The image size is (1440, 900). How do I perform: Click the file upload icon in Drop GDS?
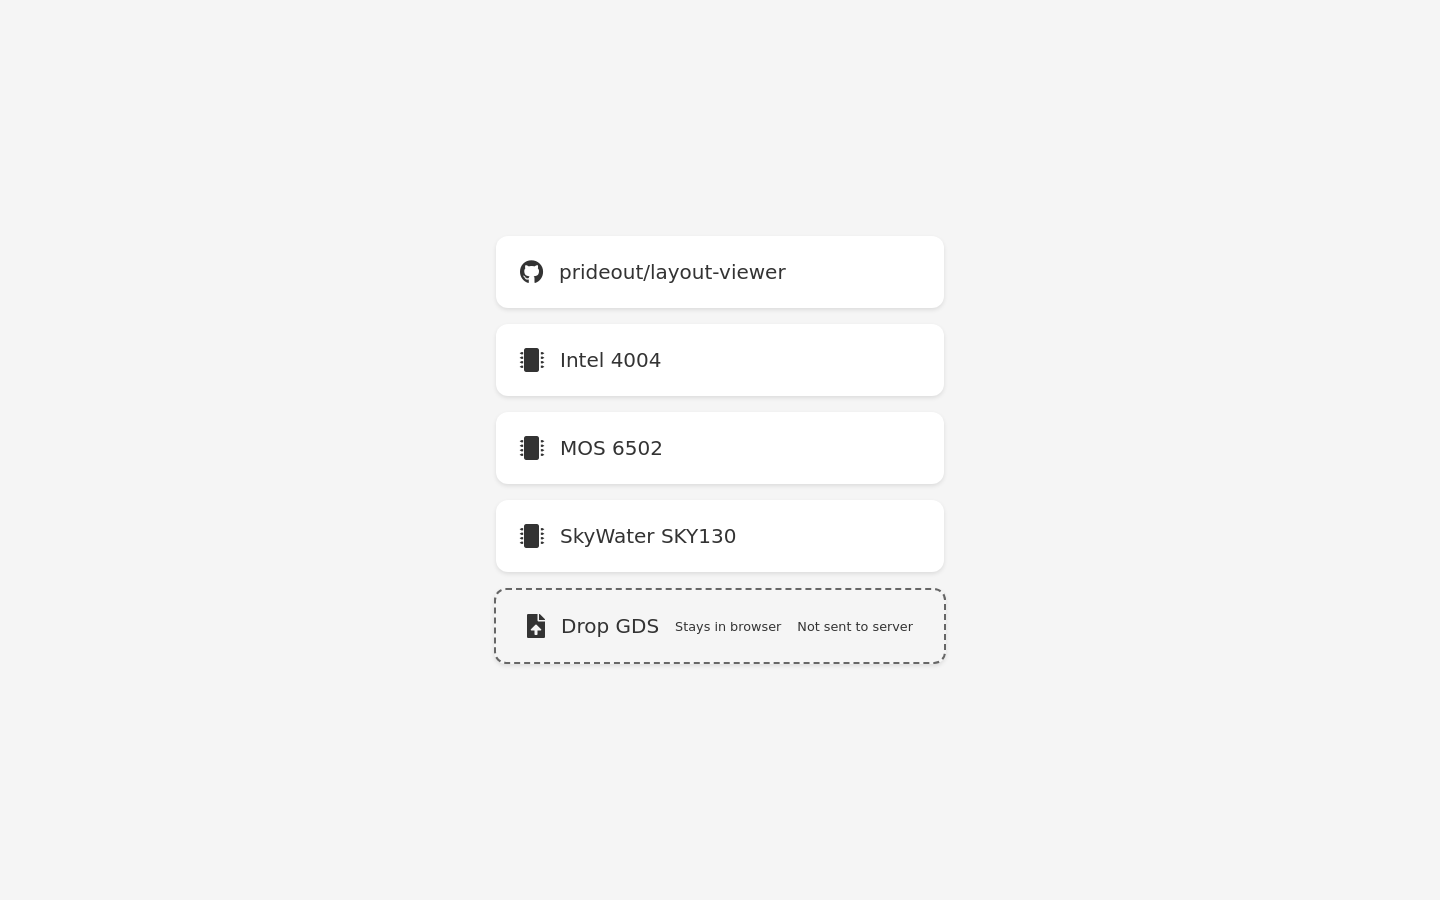click(536, 626)
